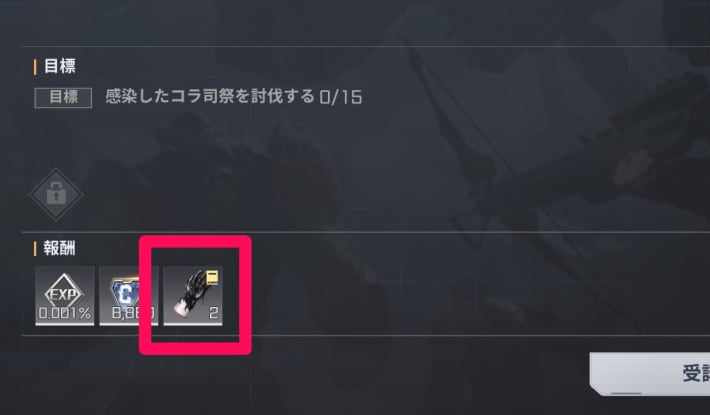Tap the 受諾 accept button
This screenshot has width=710, height=415.
[650, 374]
